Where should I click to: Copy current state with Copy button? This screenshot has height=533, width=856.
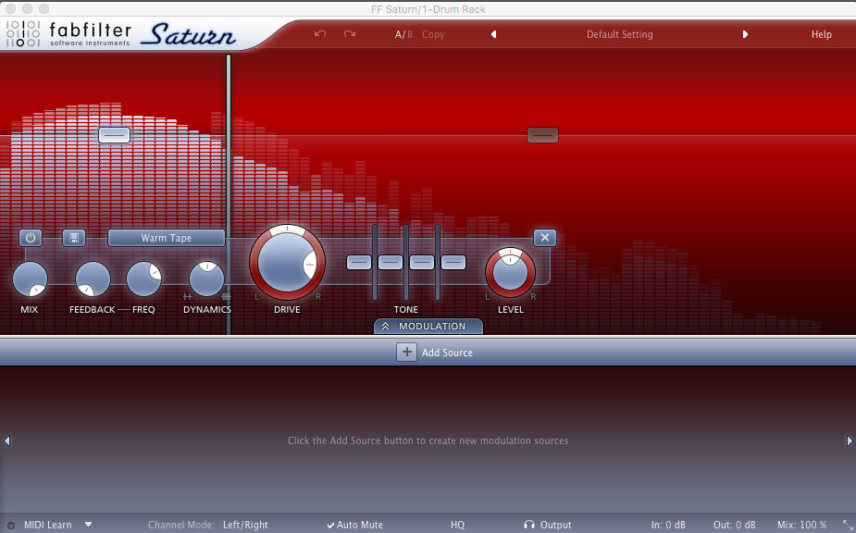(x=433, y=34)
